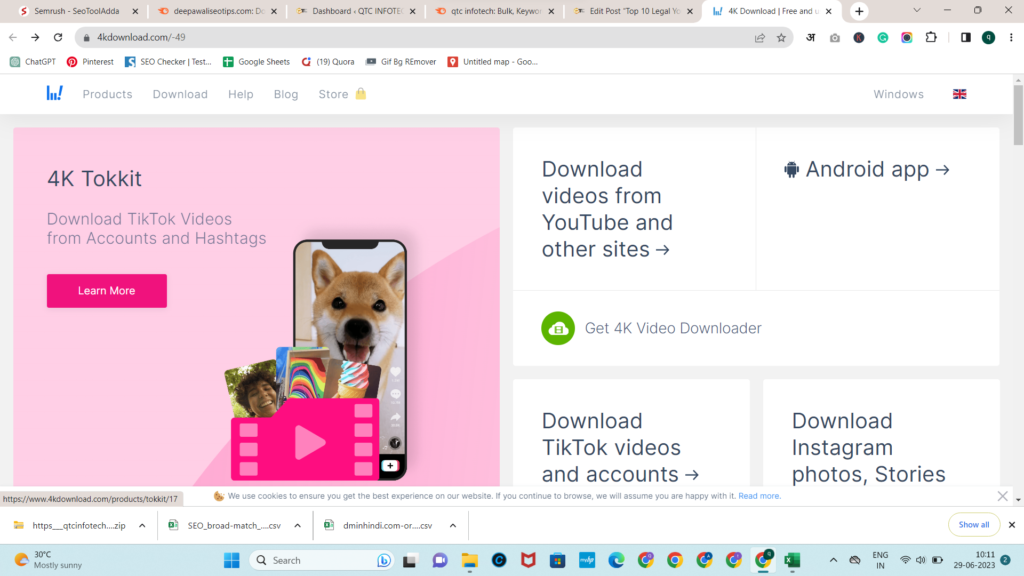Click the UK flag language icon
The image size is (1024, 576).
coord(959,94)
